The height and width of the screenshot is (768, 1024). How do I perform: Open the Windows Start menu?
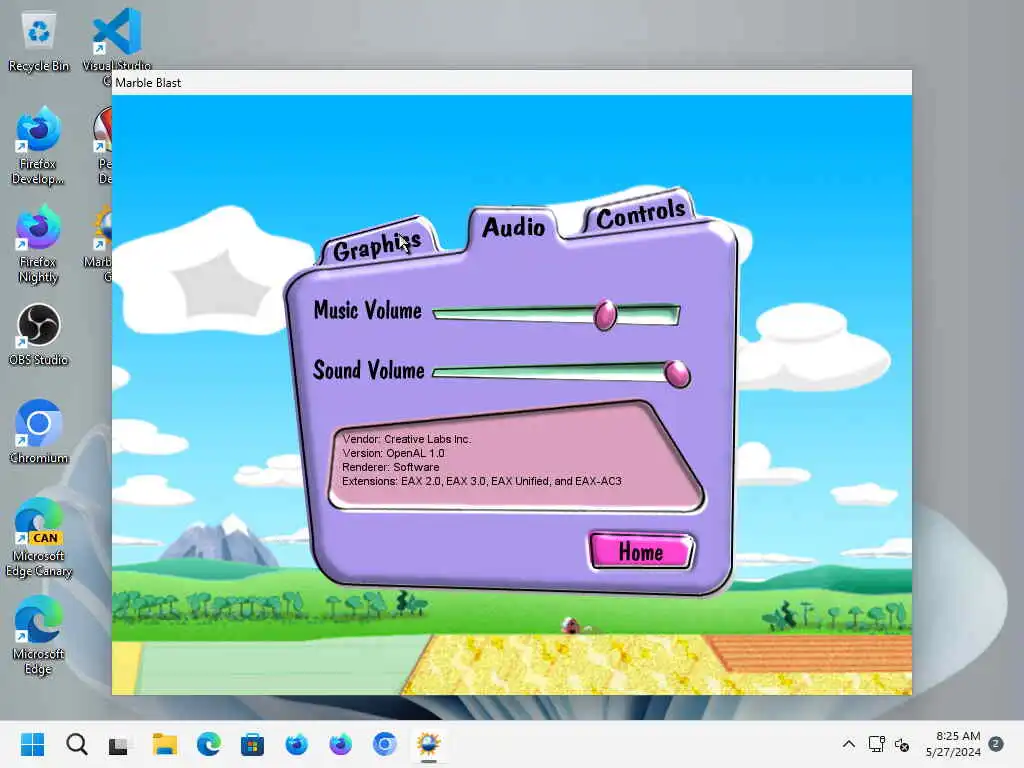click(x=32, y=744)
